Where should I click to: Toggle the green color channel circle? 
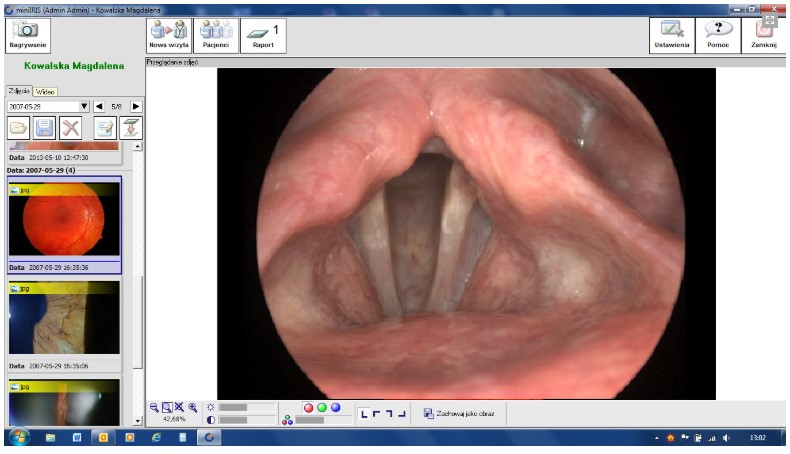click(x=322, y=408)
